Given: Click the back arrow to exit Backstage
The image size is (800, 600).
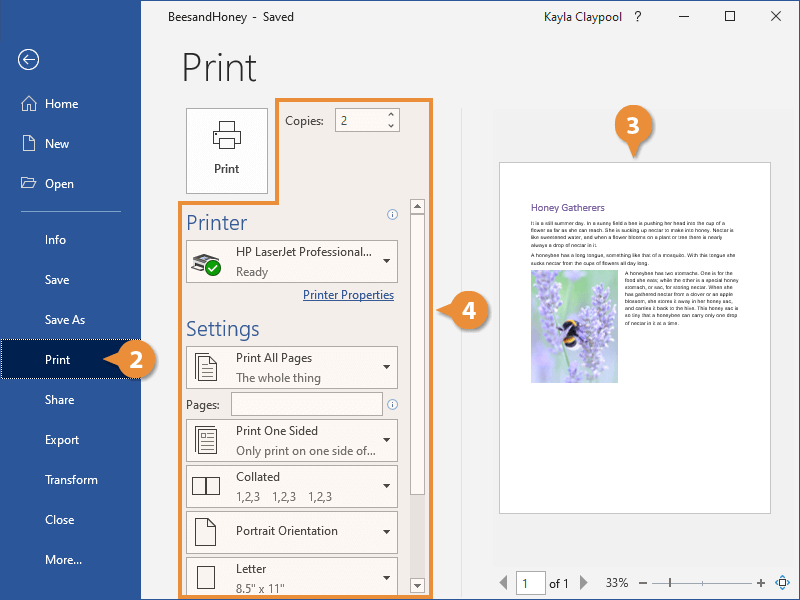Looking at the screenshot, I should (x=28, y=60).
